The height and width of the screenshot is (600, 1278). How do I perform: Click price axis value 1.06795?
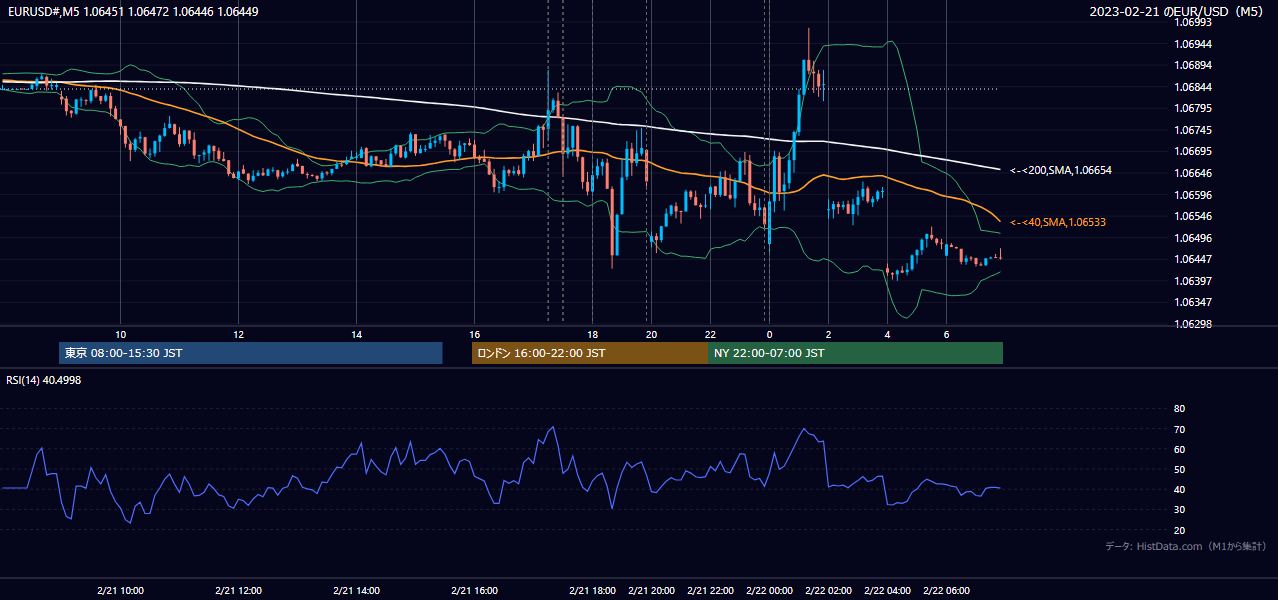coord(1193,109)
